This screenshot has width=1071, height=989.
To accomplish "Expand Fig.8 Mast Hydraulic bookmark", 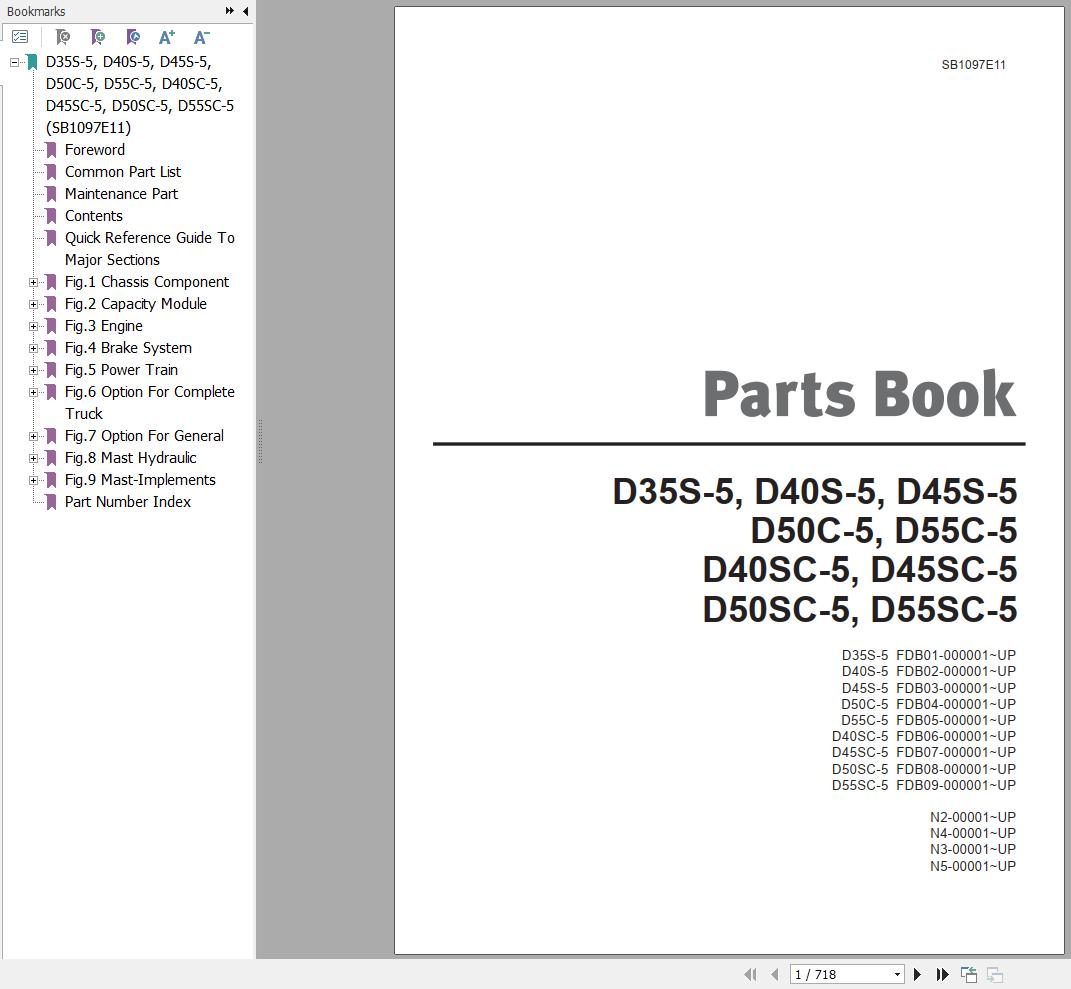I will (33, 458).
